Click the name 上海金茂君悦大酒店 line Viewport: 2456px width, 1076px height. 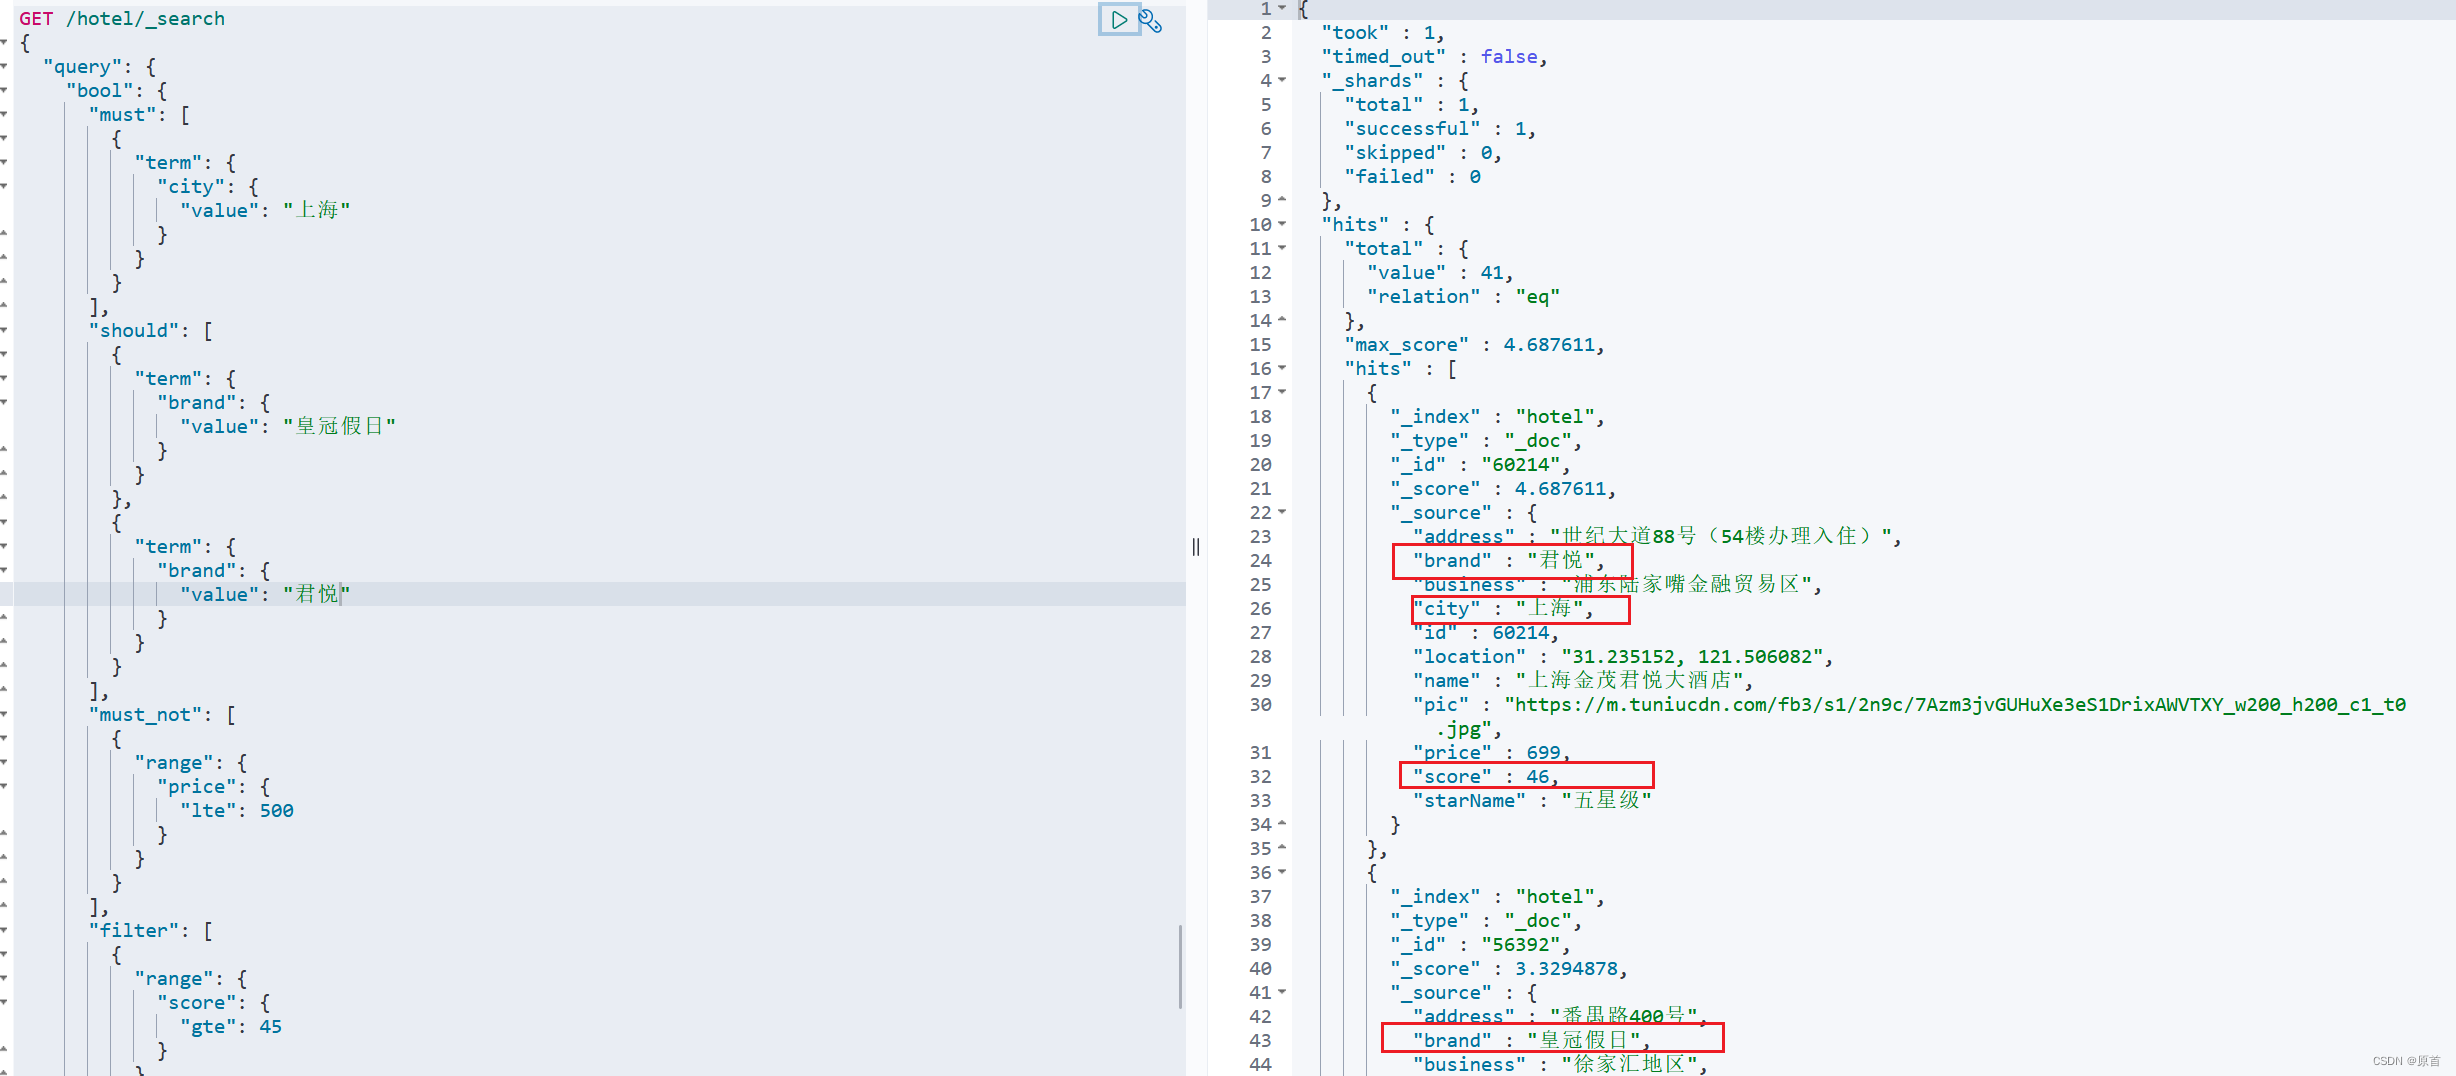click(x=1582, y=681)
